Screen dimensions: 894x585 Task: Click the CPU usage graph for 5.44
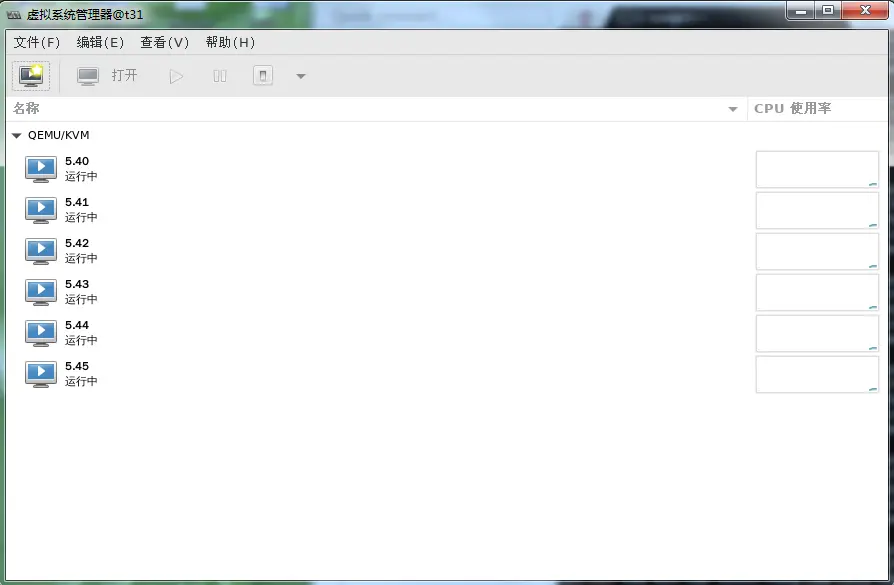tap(817, 334)
